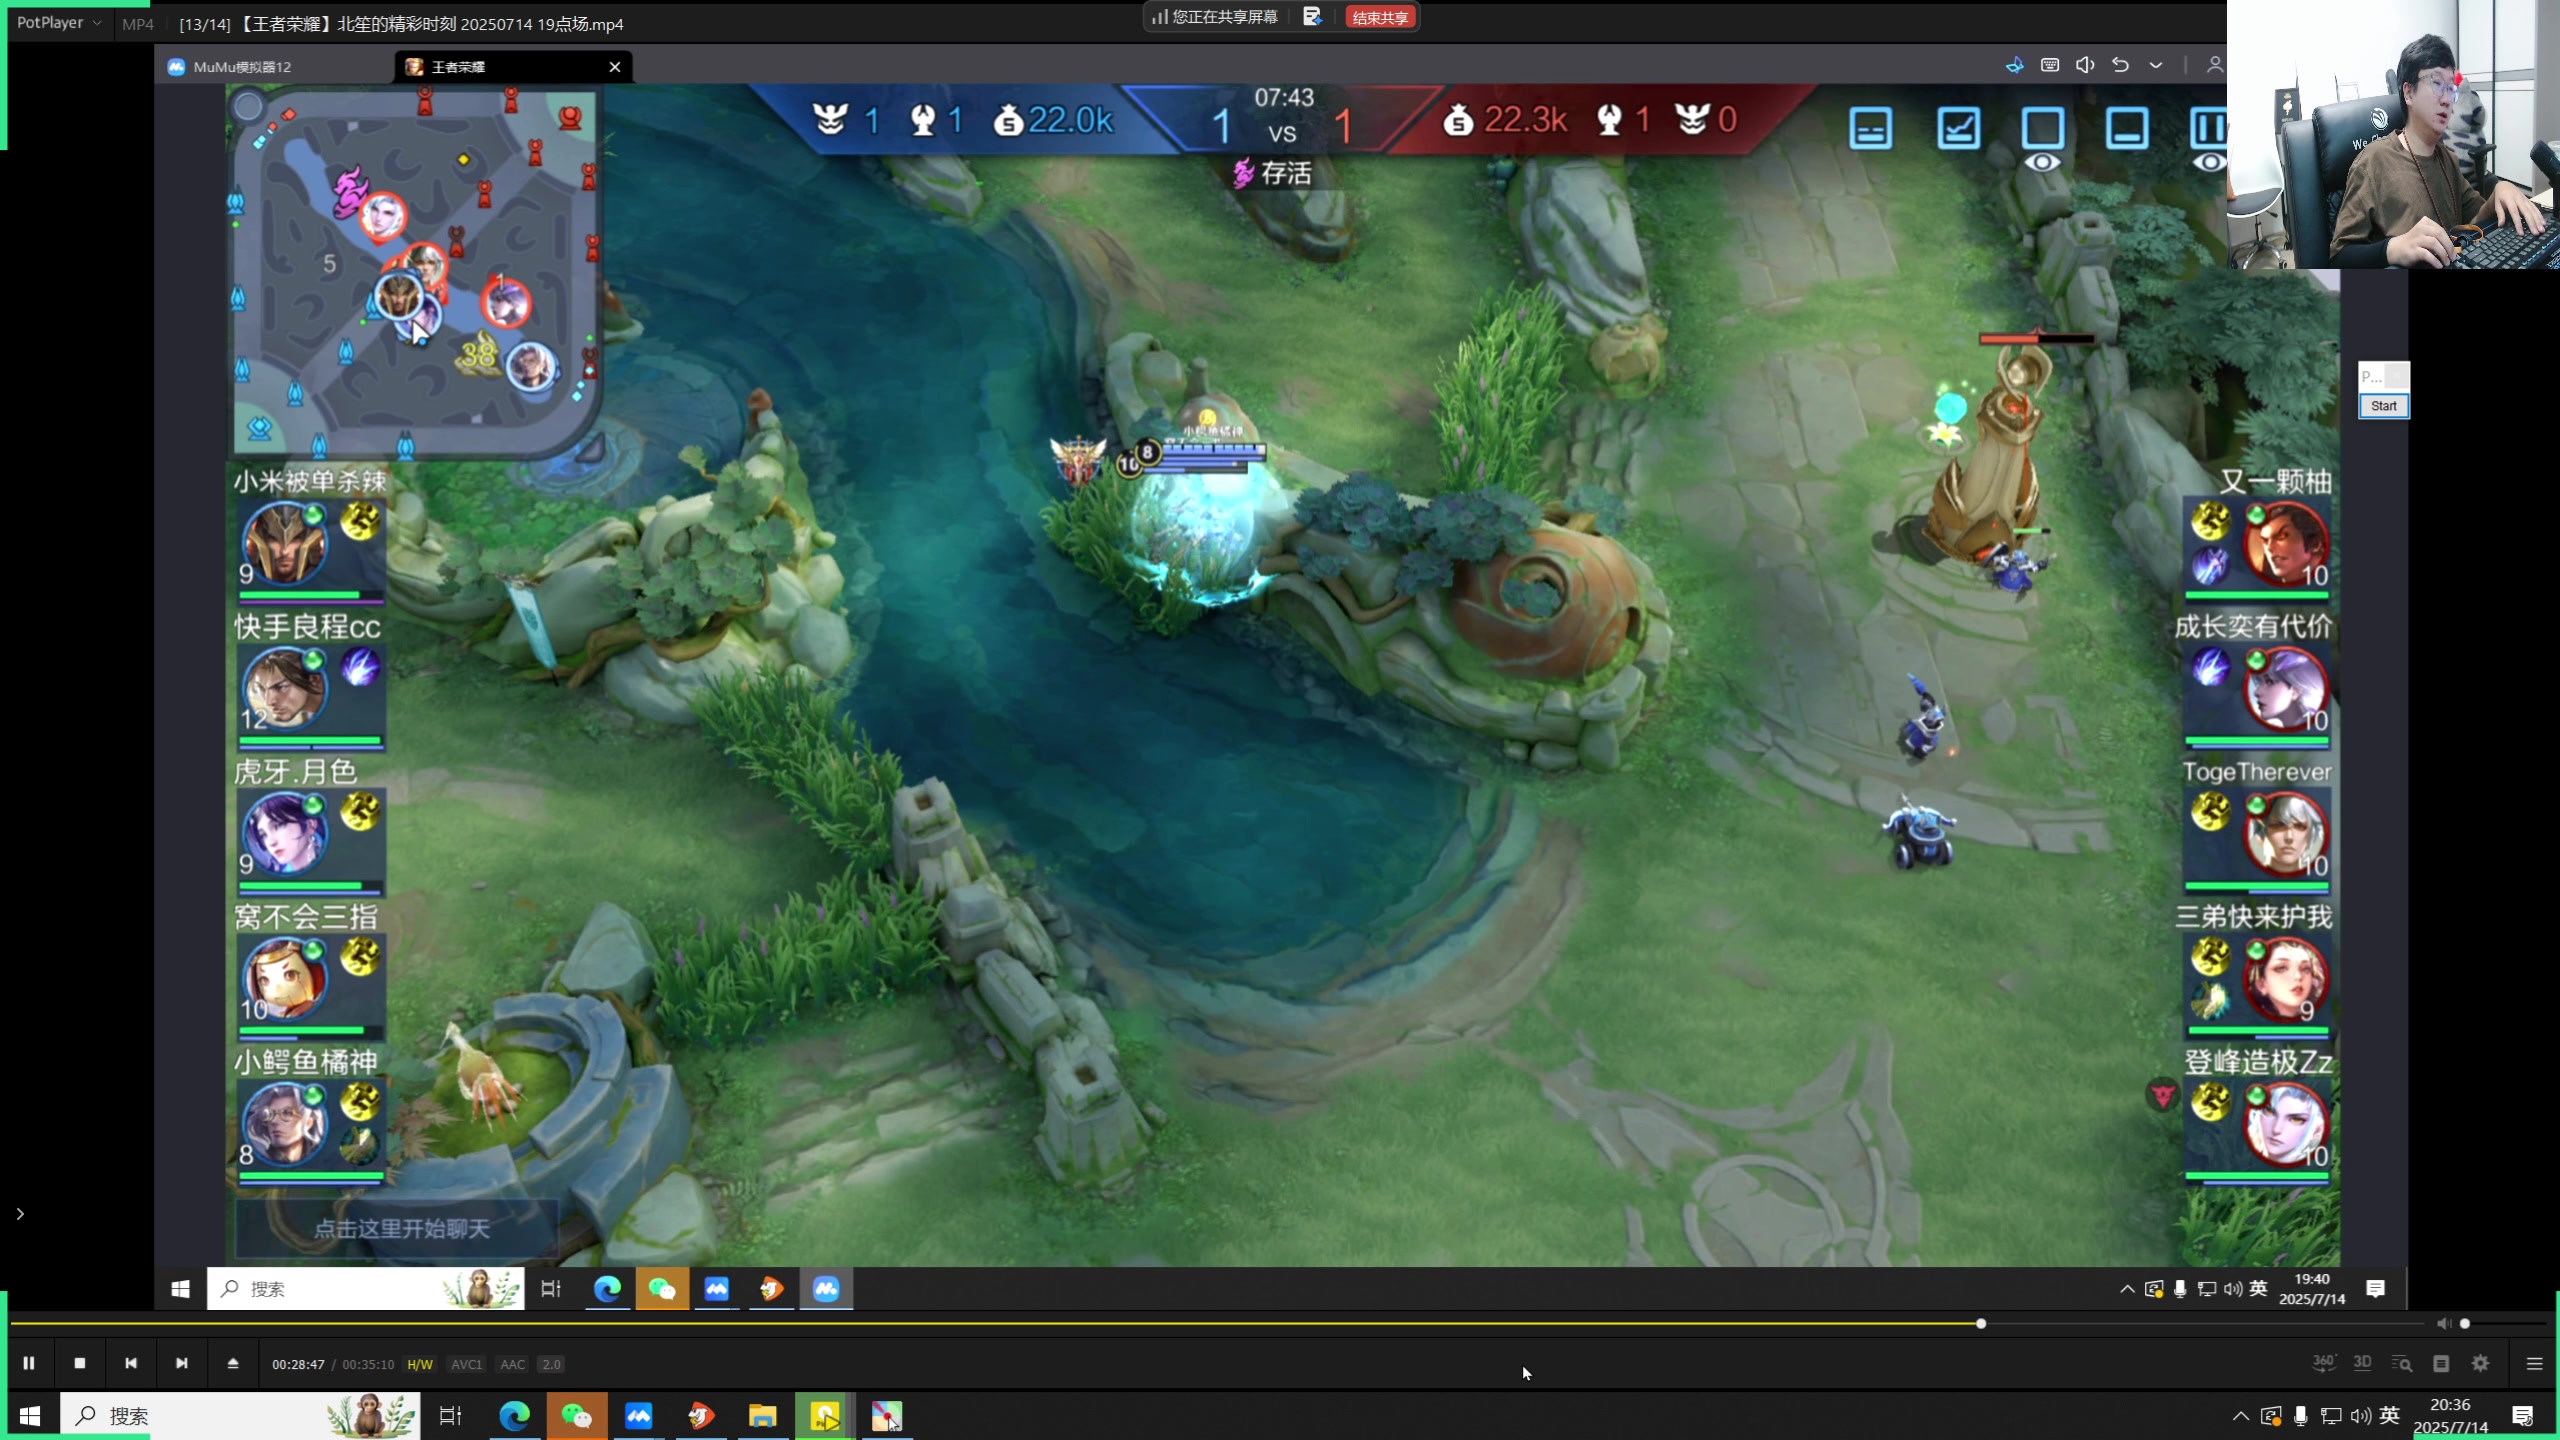This screenshot has width=2560, height=1440.
Task: Close the 王者荣耀 tab
Action: 615,66
